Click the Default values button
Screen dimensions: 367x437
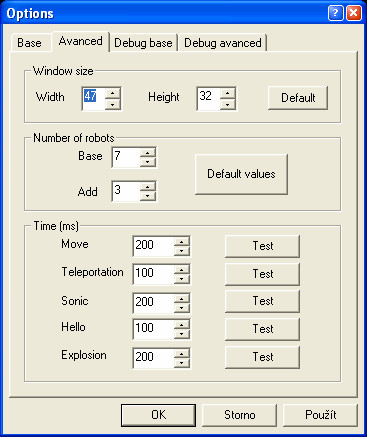coord(241,174)
